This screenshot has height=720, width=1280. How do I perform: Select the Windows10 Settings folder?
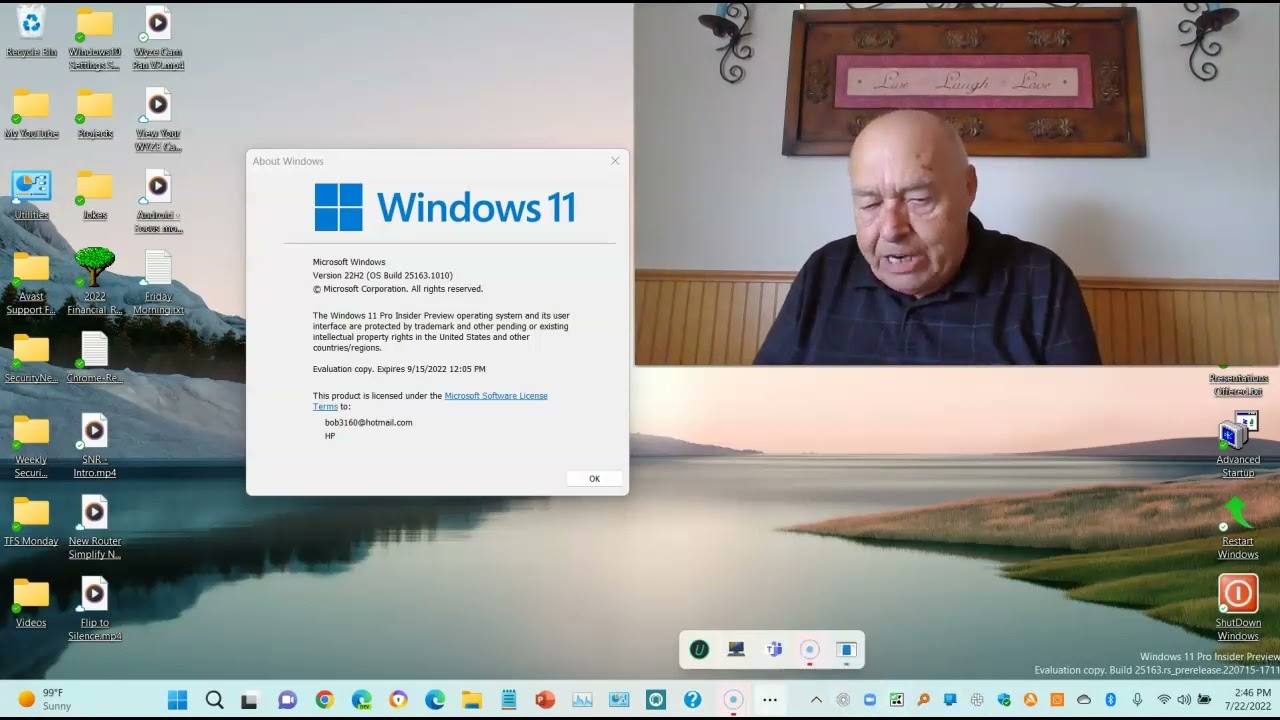click(95, 38)
